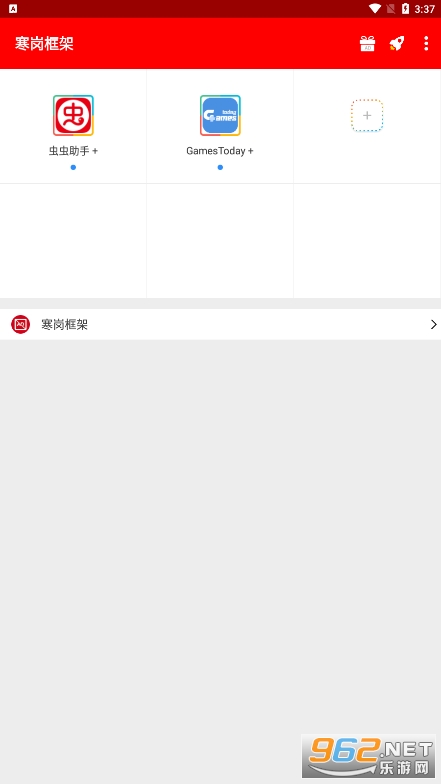
Task: Launch the 虫虫助手 + app icon
Action: pyautogui.click(x=73, y=116)
